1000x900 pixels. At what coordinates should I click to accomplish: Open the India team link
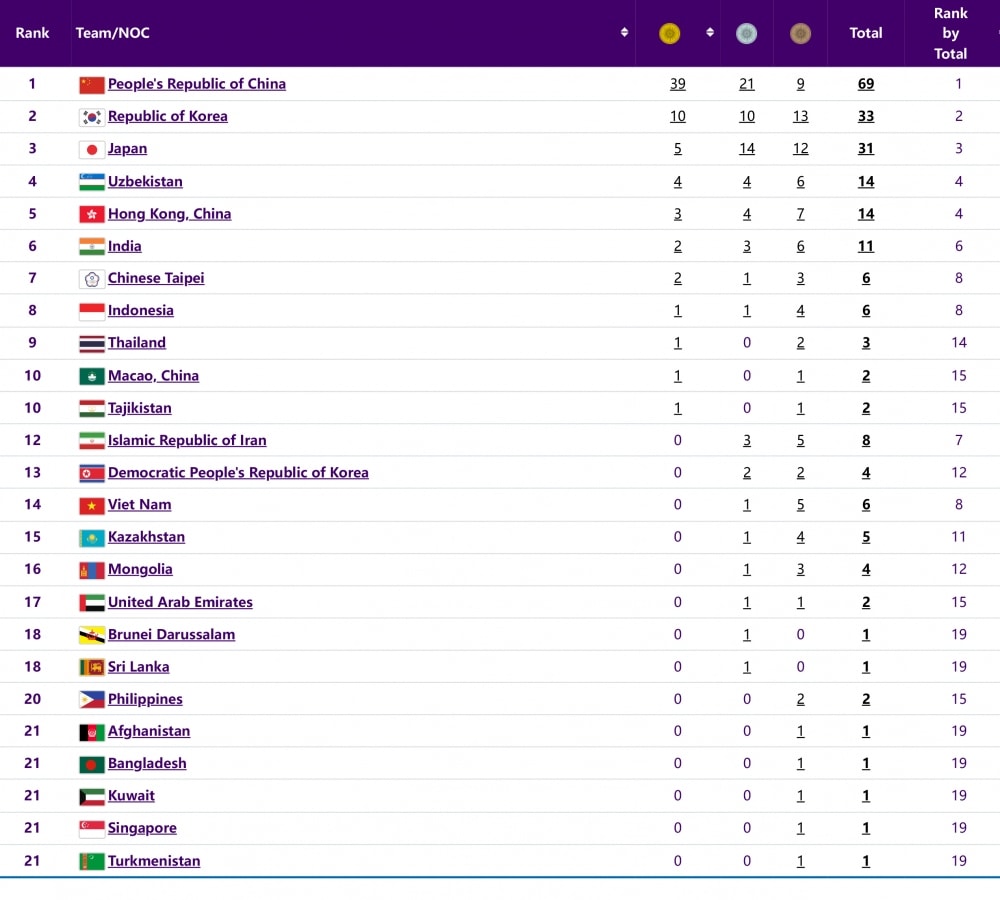[x=124, y=246]
